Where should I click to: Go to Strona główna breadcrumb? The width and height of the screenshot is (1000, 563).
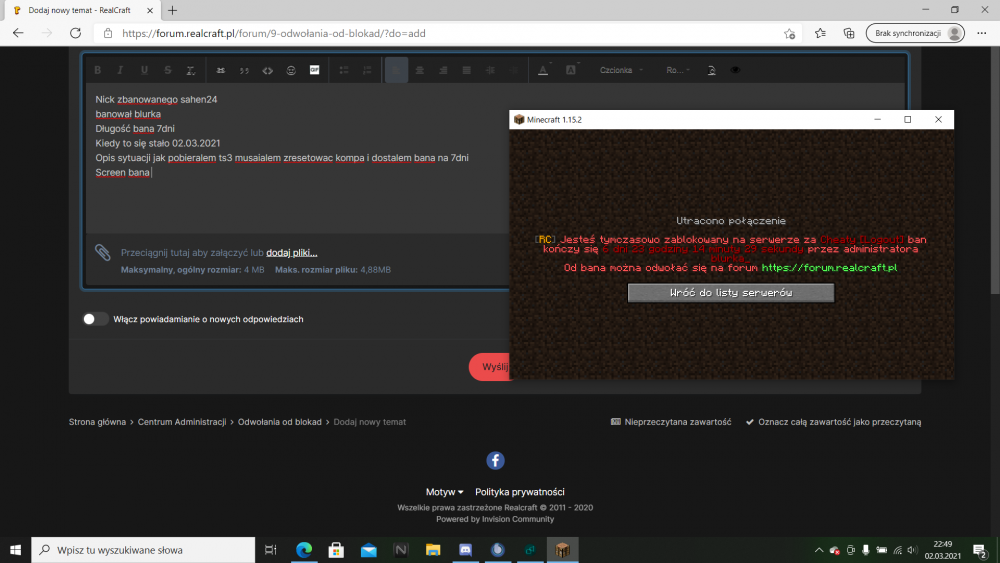(97, 422)
